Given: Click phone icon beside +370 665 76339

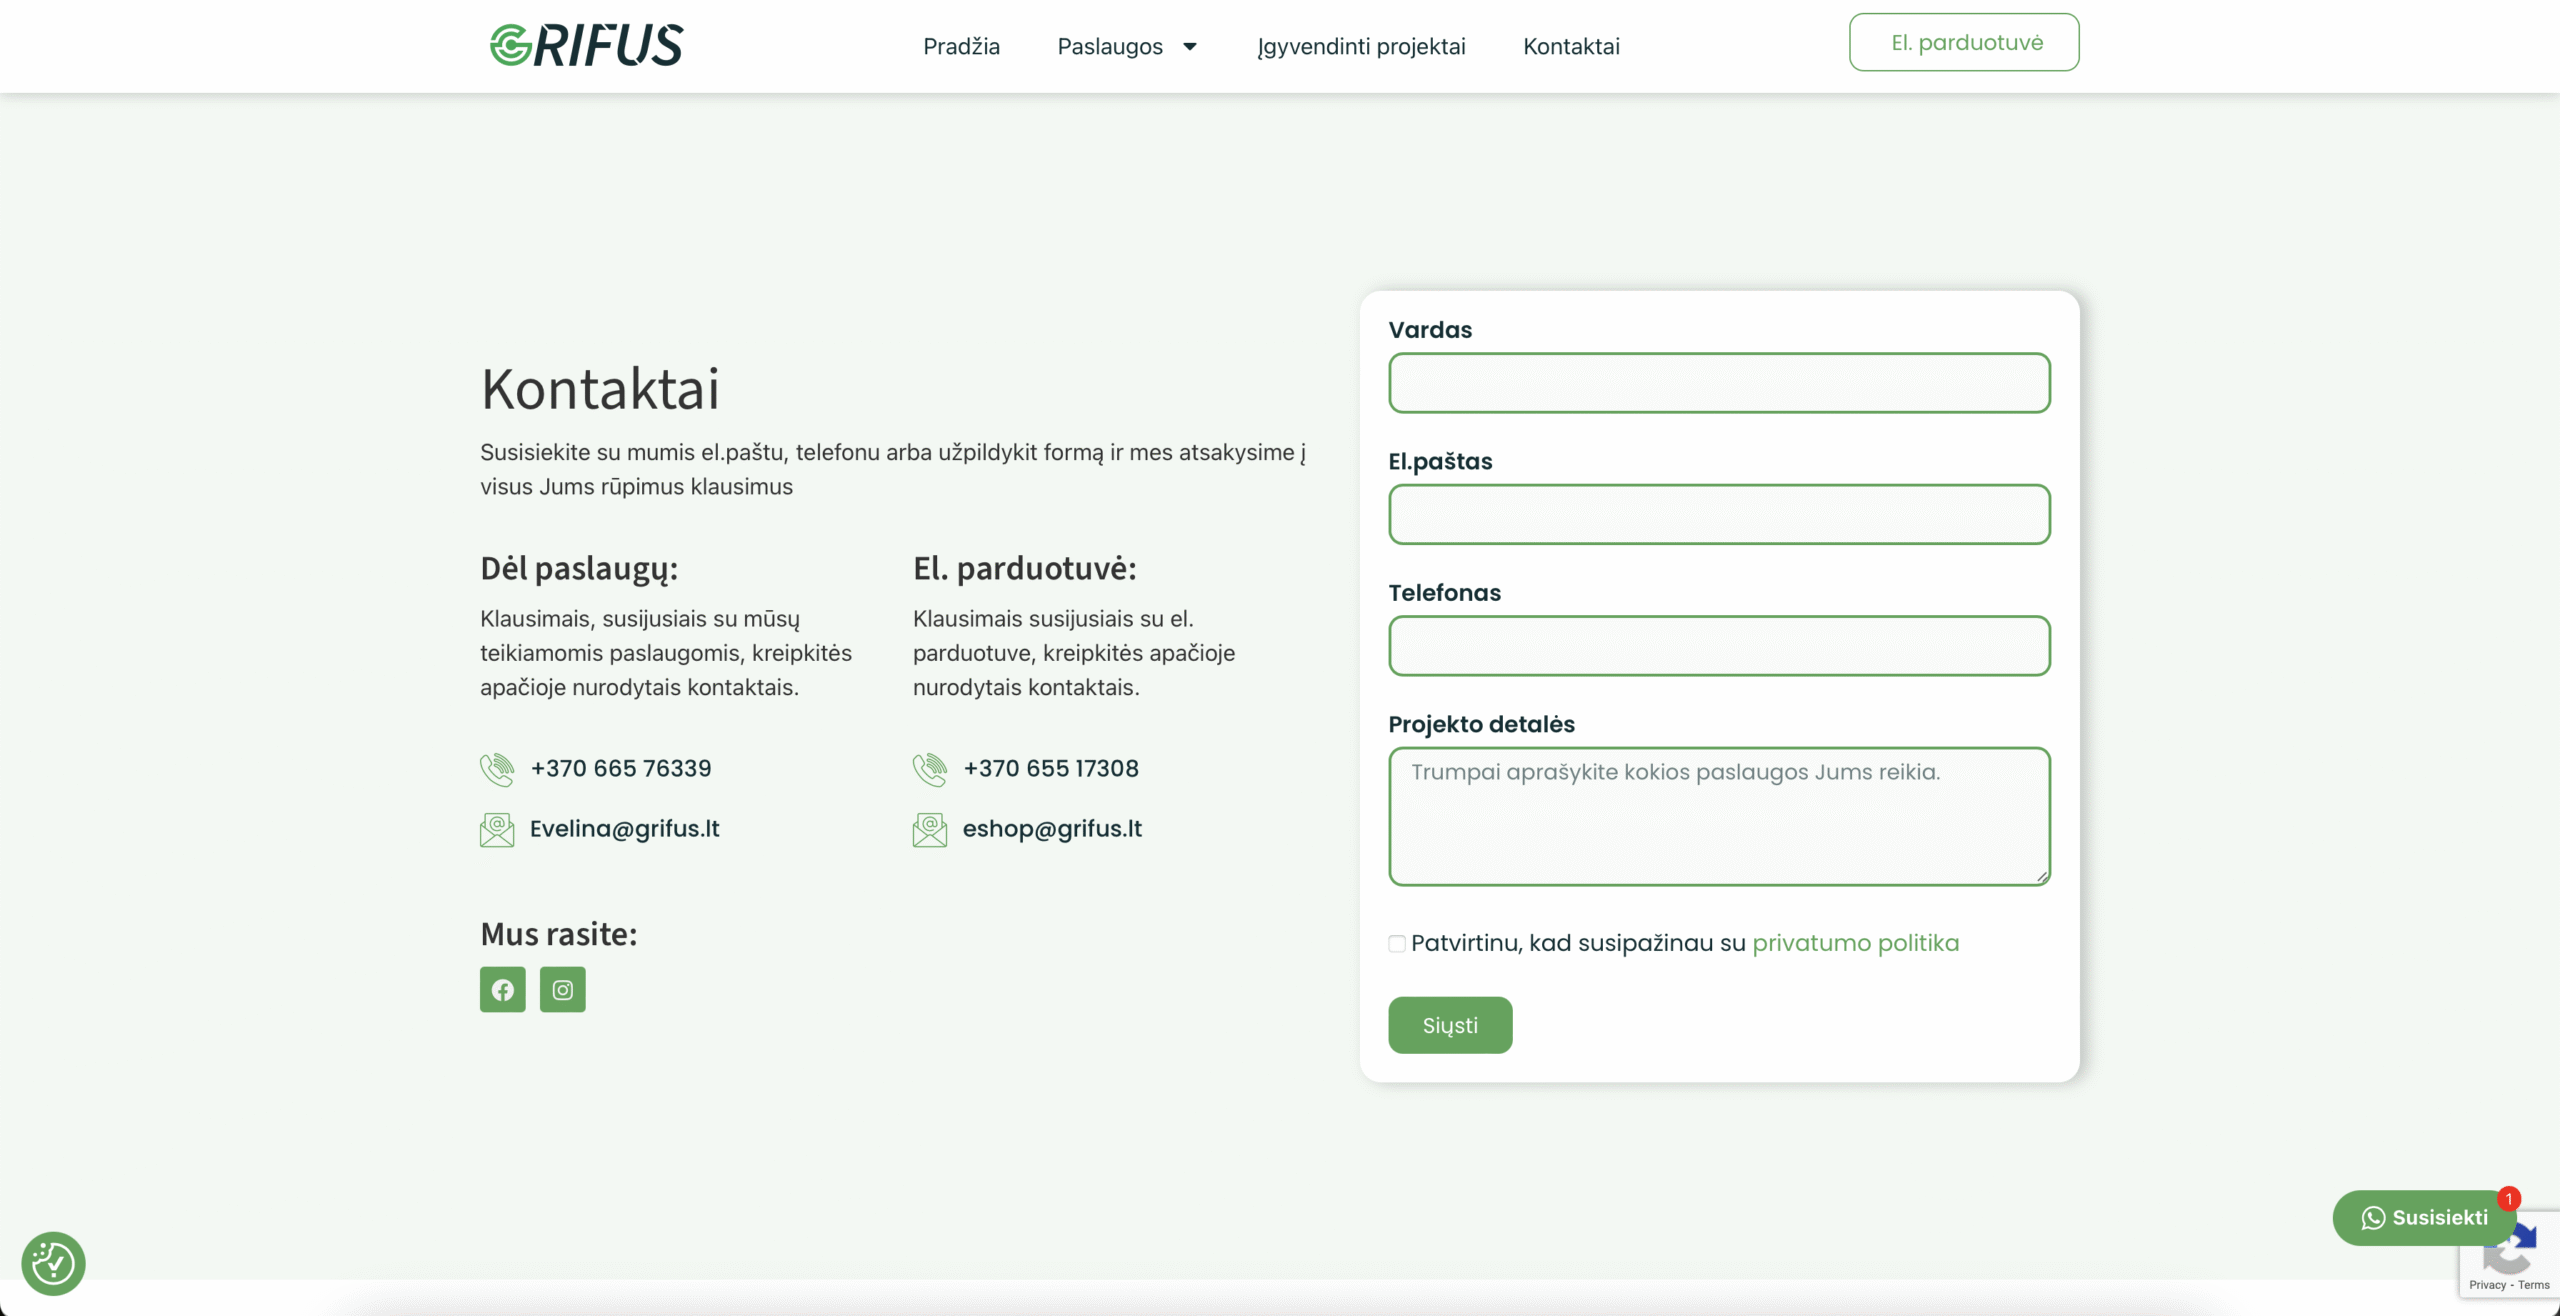Looking at the screenshot, I should 497,769.
